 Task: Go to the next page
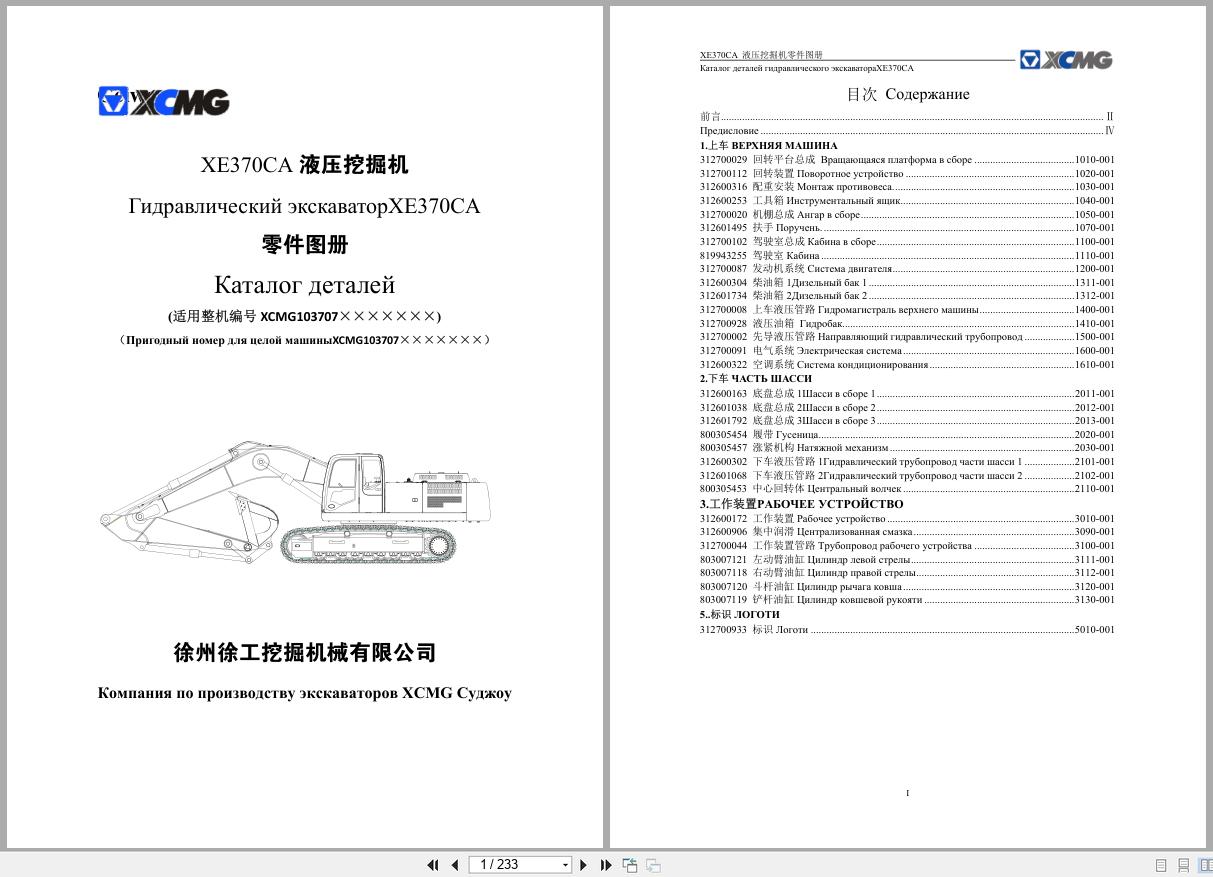[x=583, y=864]
